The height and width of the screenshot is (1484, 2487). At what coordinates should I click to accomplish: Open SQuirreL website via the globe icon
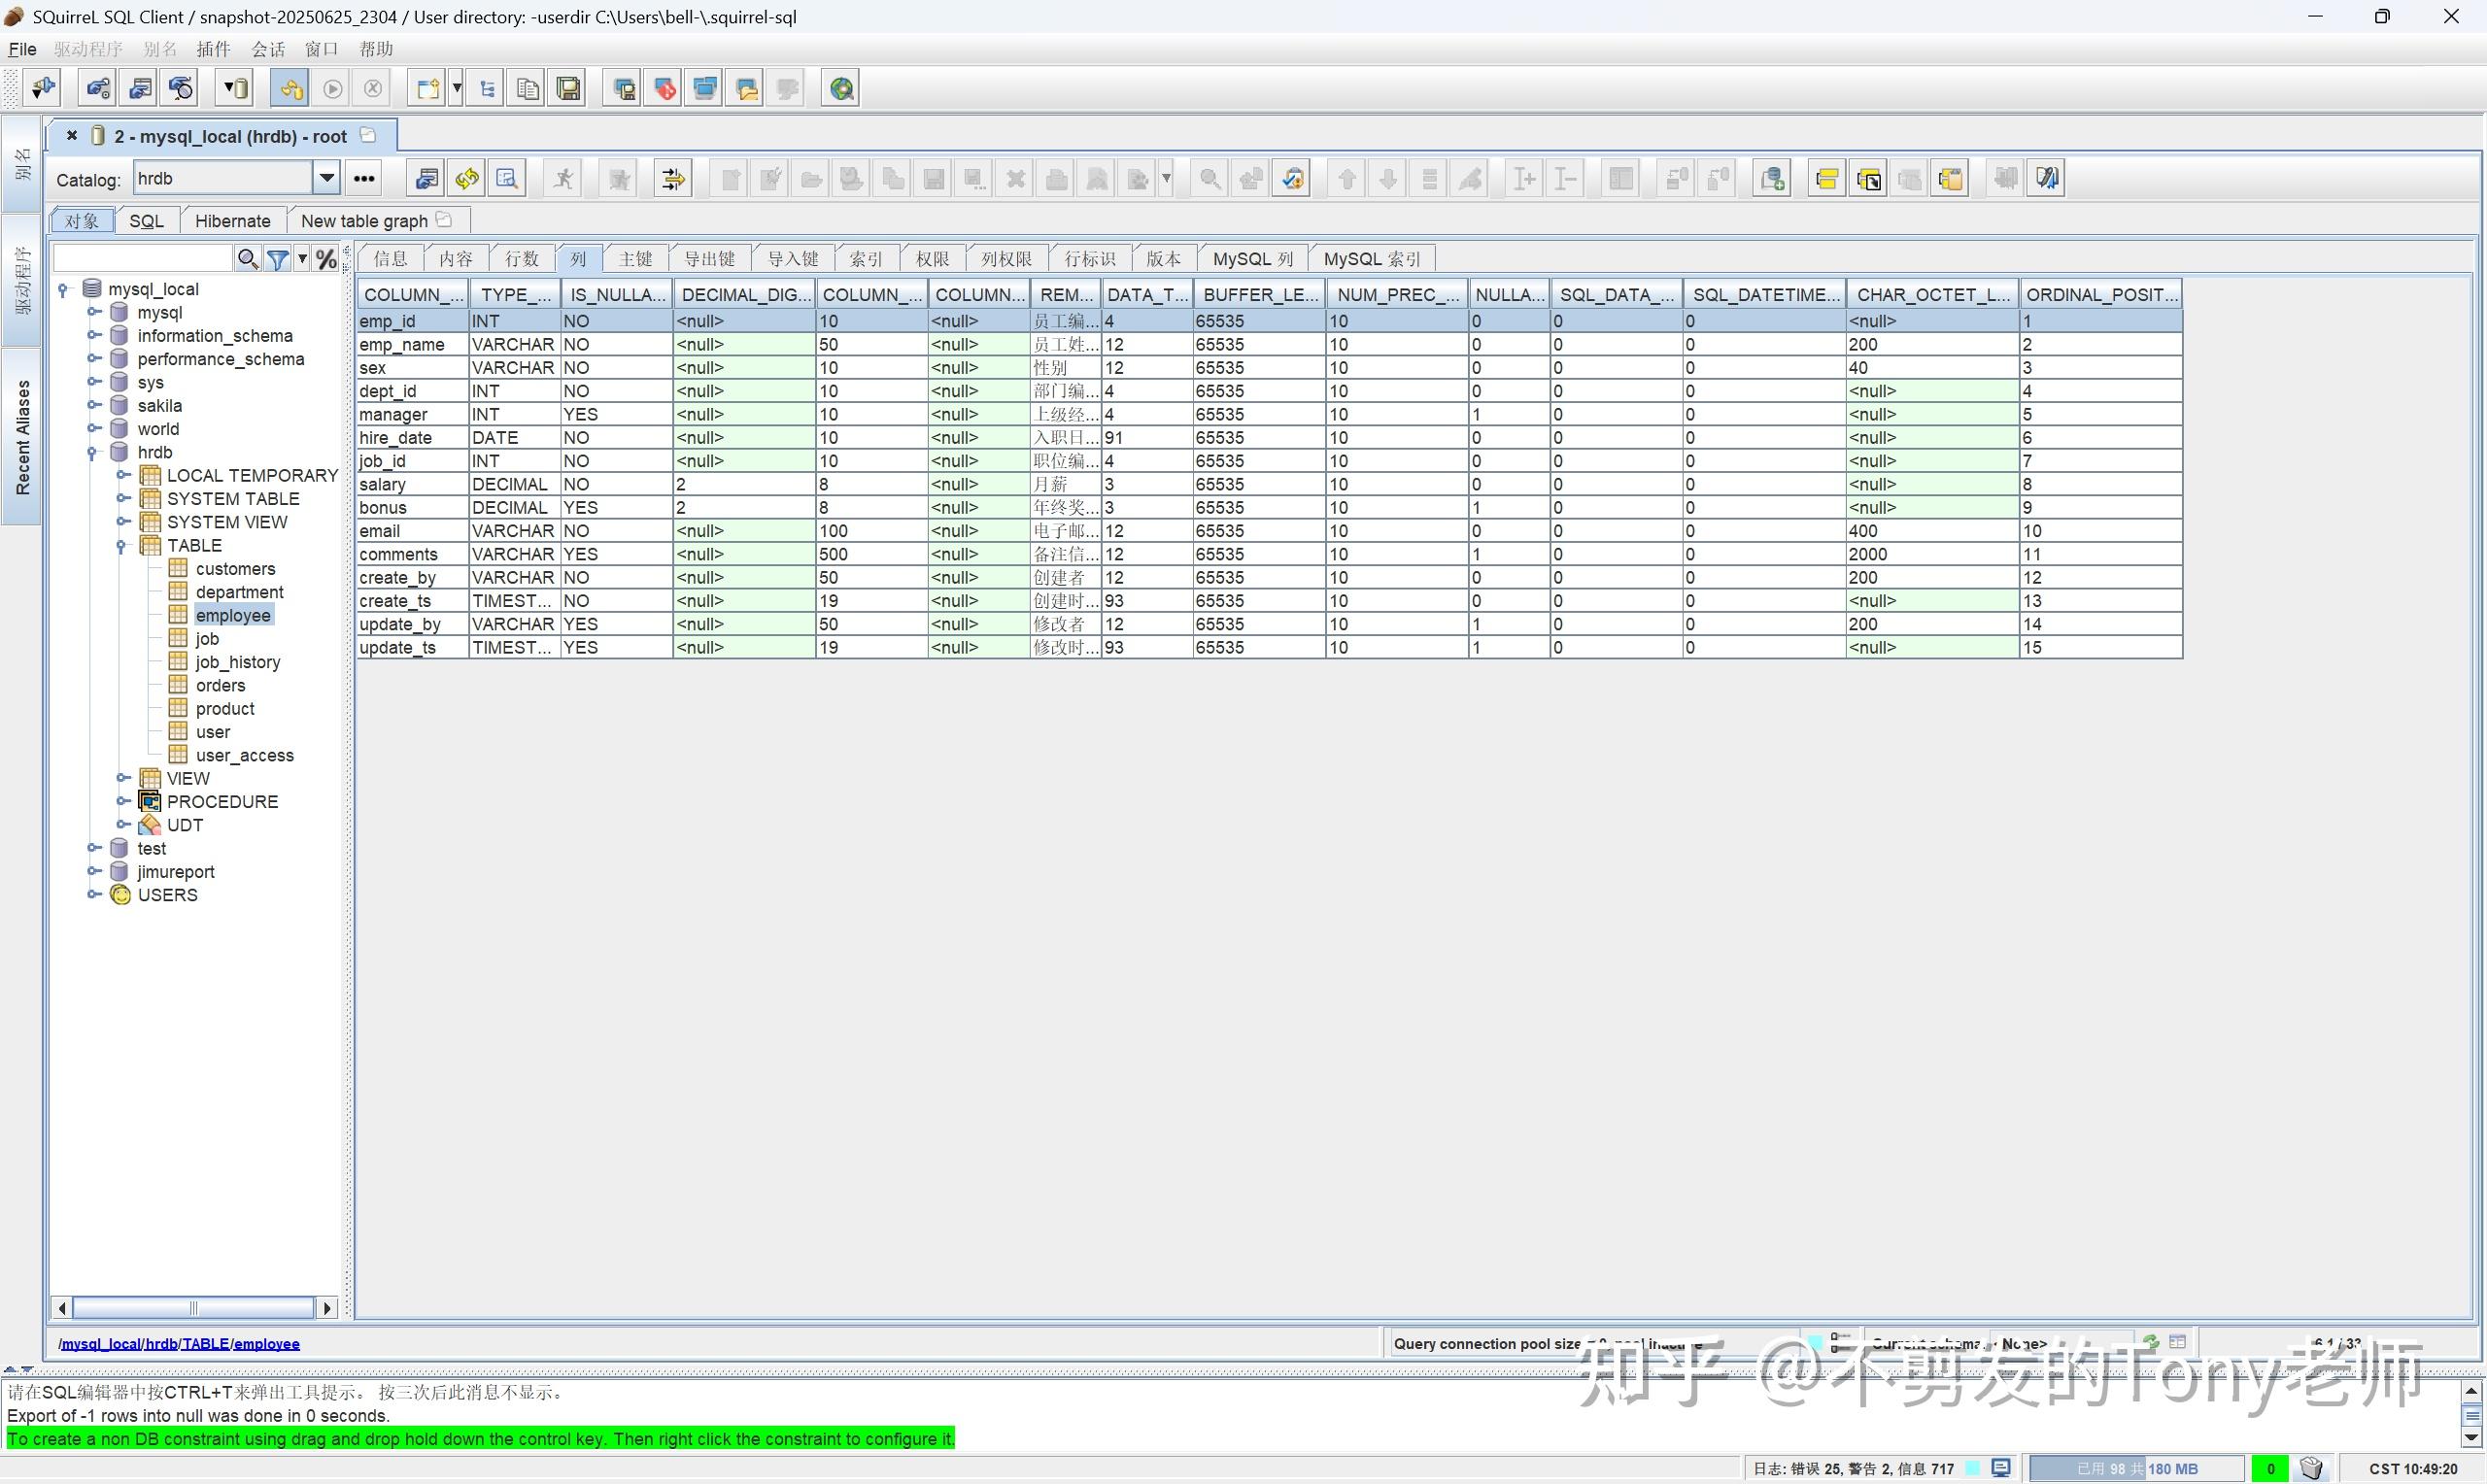(841, 87)
